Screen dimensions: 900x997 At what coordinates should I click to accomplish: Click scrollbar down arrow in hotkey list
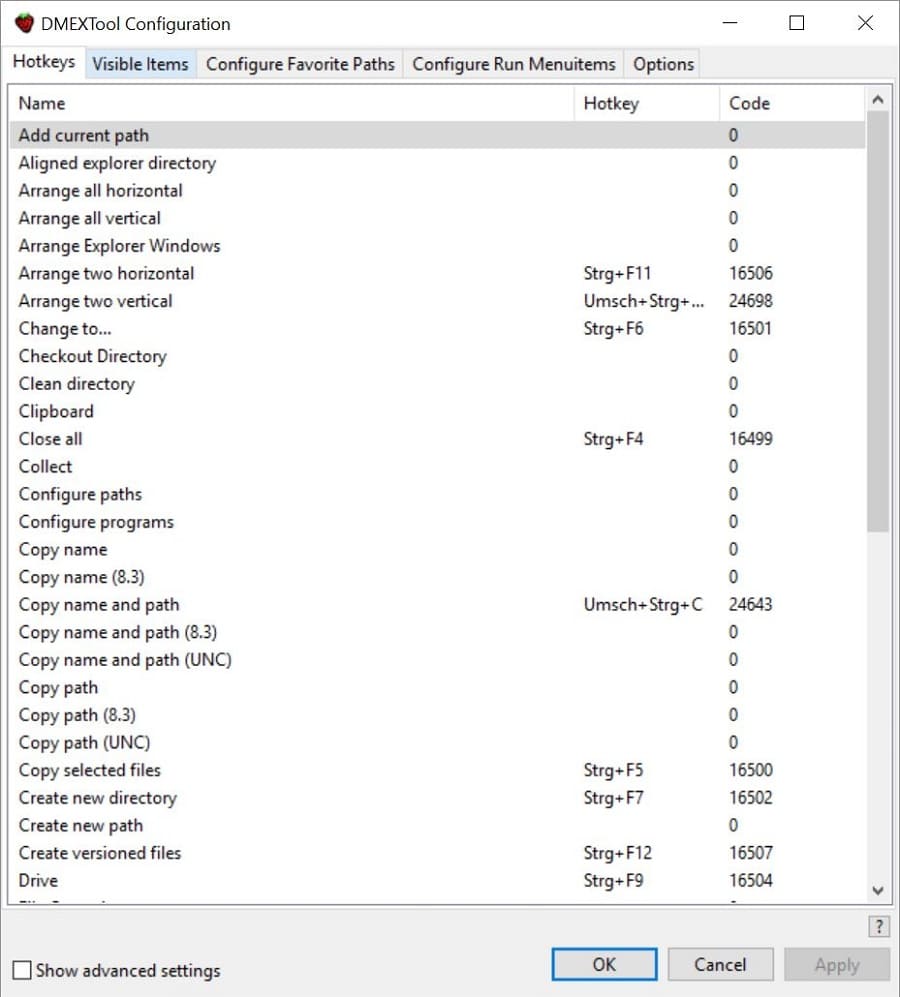(x=878, y=890)
